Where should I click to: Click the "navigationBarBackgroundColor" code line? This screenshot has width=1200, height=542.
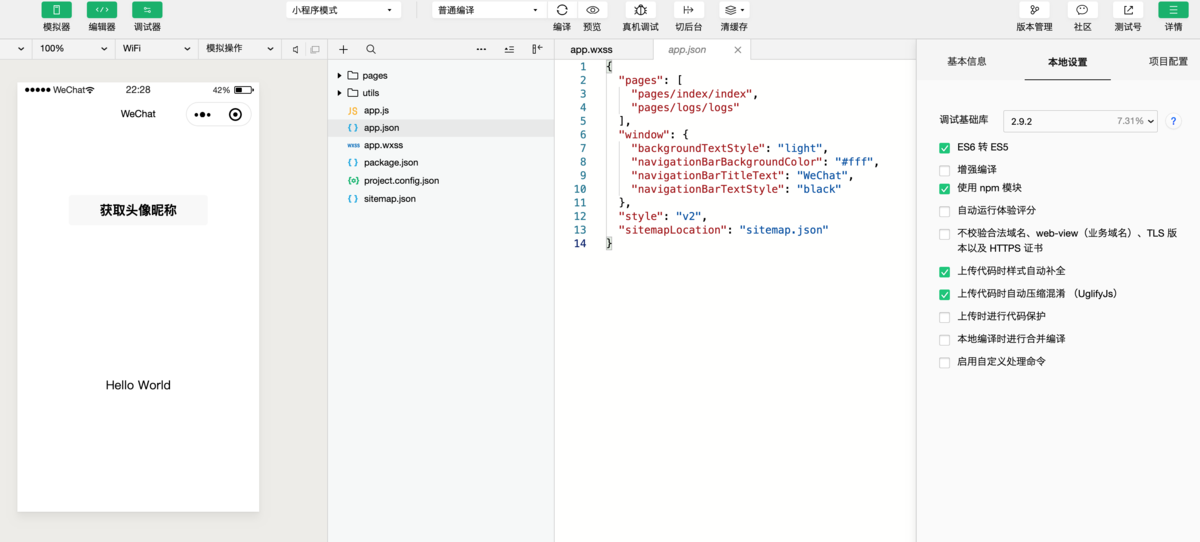pyautogui.click(x=755, y=162)
